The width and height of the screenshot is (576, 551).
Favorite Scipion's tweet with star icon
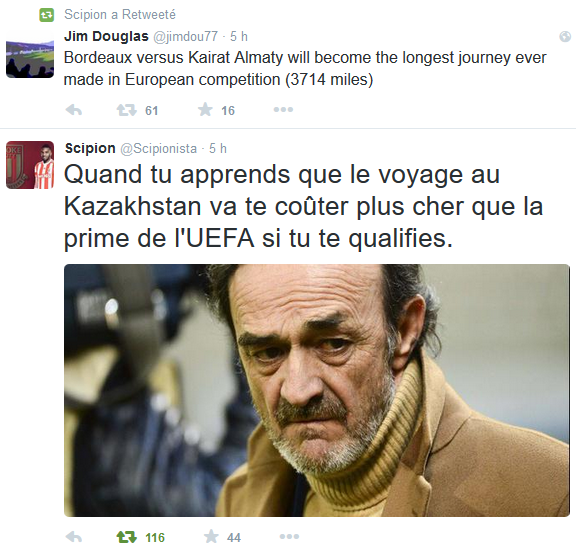tap(211, 537)
